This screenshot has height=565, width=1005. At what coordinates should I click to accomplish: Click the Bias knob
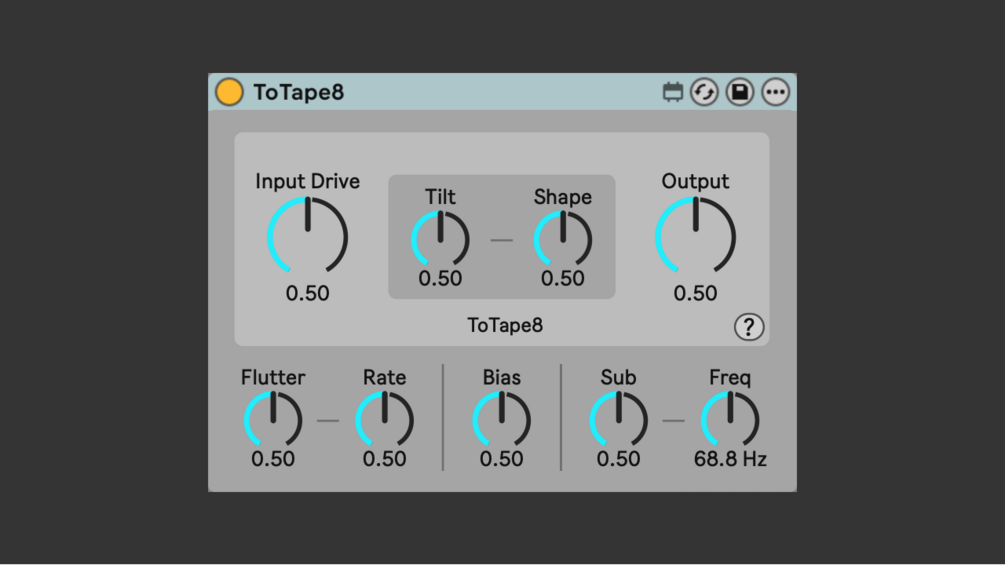tap(501, 420)
